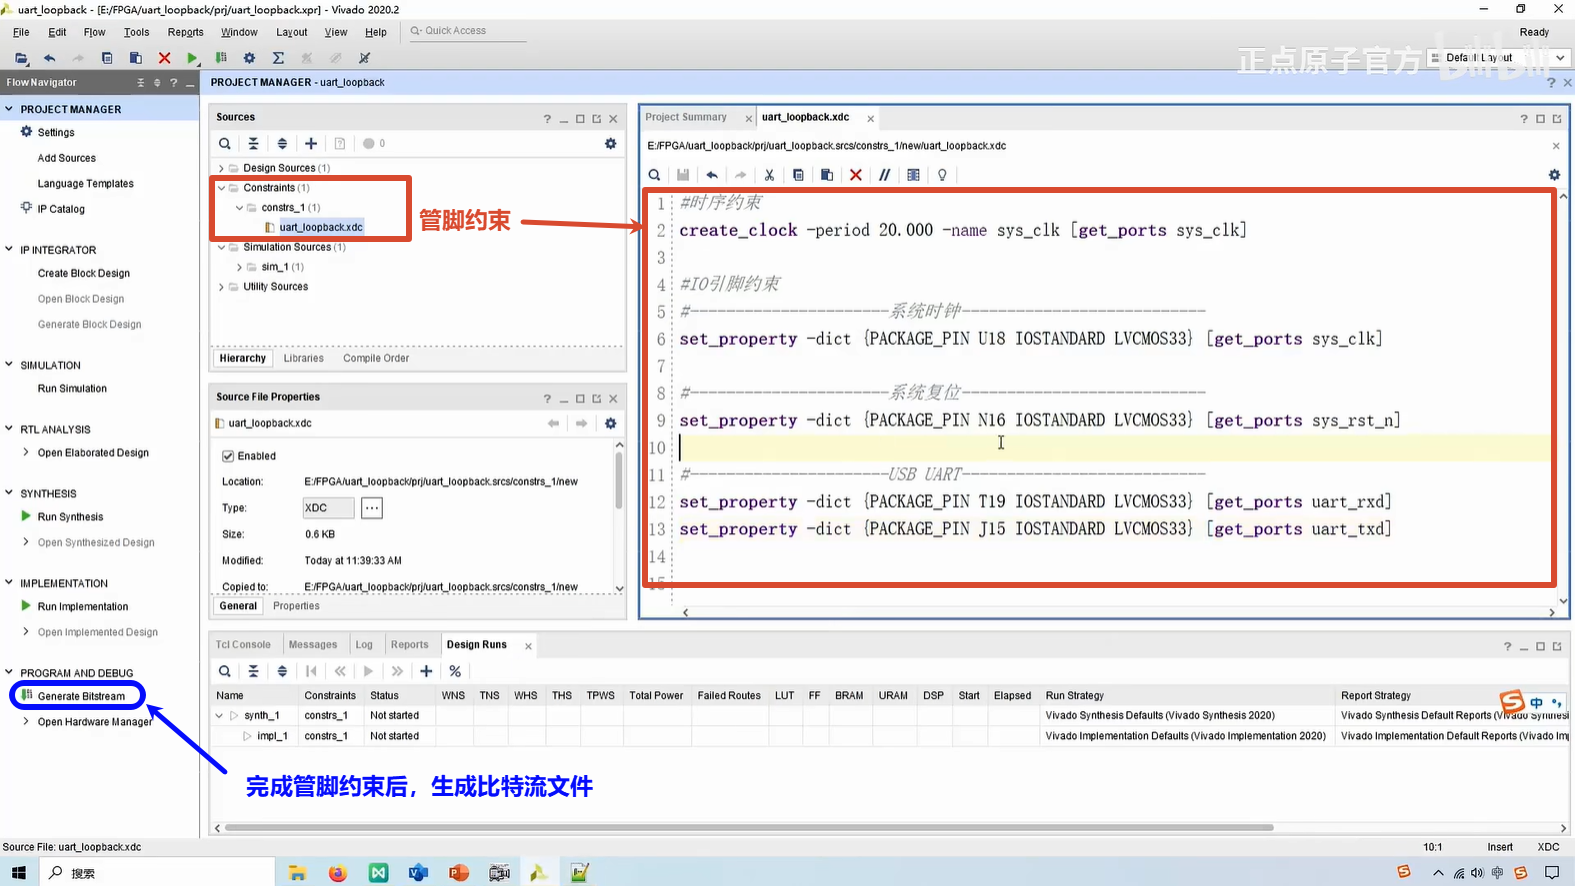The image size is (1575, 886).
Task: Click the Generate Bitstream icon in main toolbar
Action: pyautogui.click(x=221, y=58)
